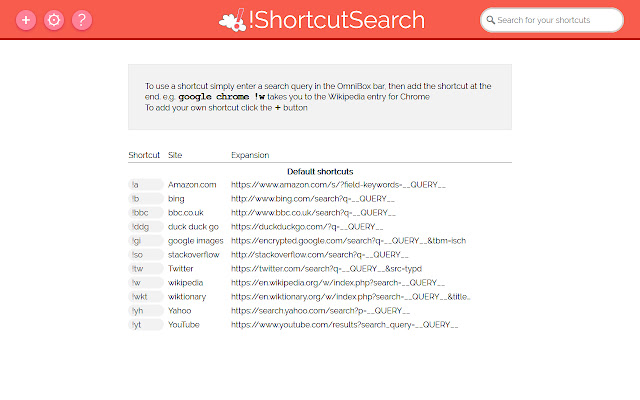The height and width of the screenshot is (400, 640).
Task: Click the YouTube site name
Action: (184, 325)
